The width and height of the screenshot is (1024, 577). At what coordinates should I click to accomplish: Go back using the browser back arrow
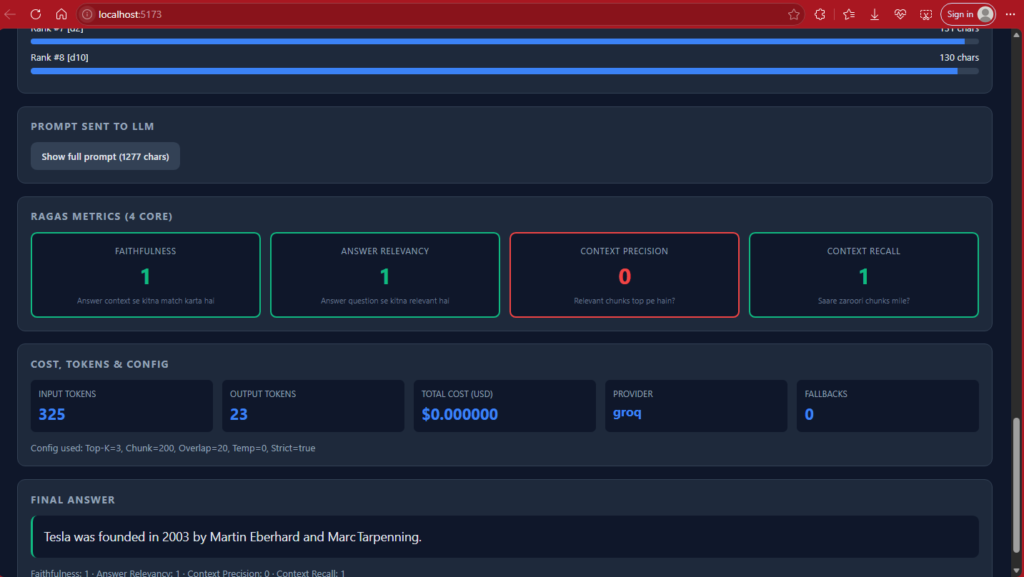pyautogui.click(x=10, y=14)
